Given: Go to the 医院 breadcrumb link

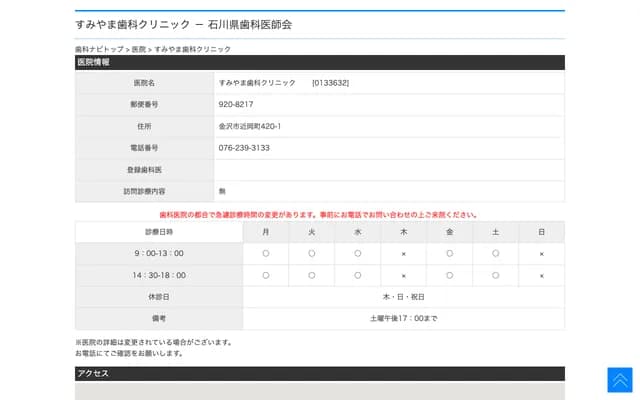Looking at the screenshot, I should (138, 49).
